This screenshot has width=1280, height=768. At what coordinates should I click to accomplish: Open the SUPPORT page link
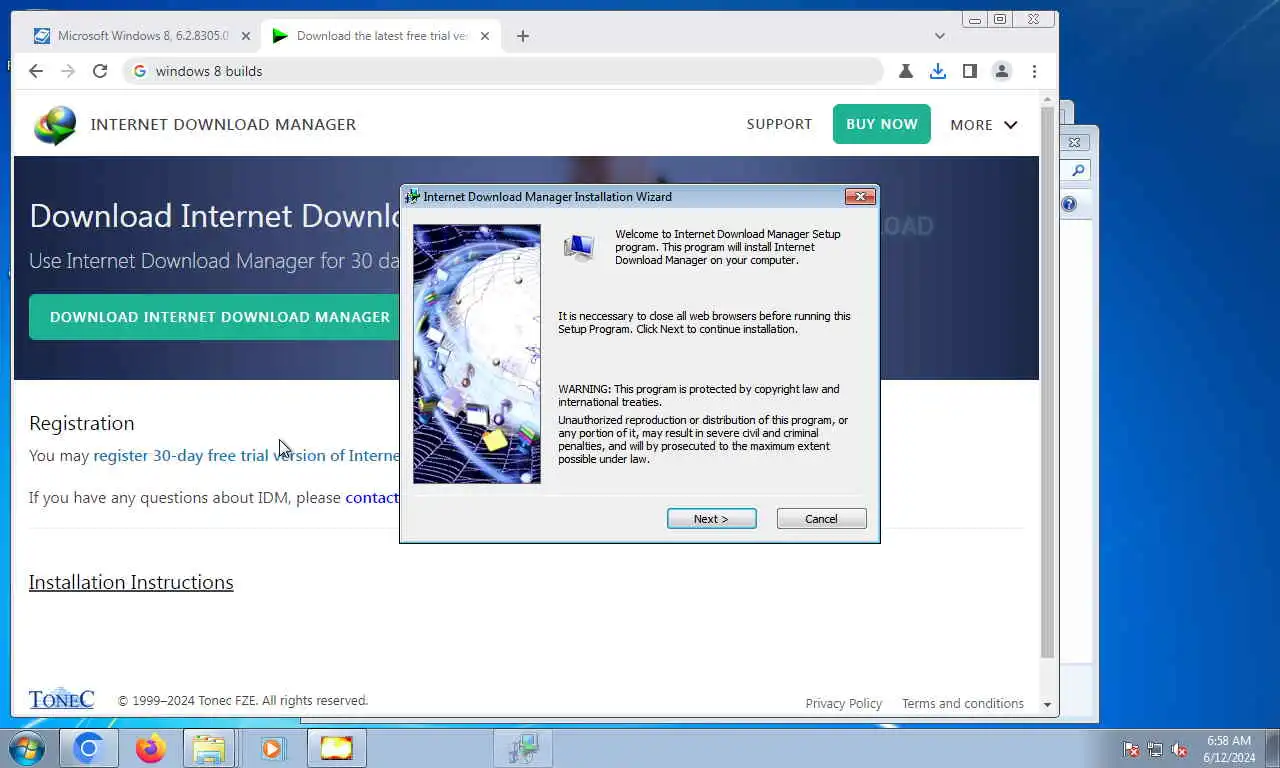pos(779,124)
